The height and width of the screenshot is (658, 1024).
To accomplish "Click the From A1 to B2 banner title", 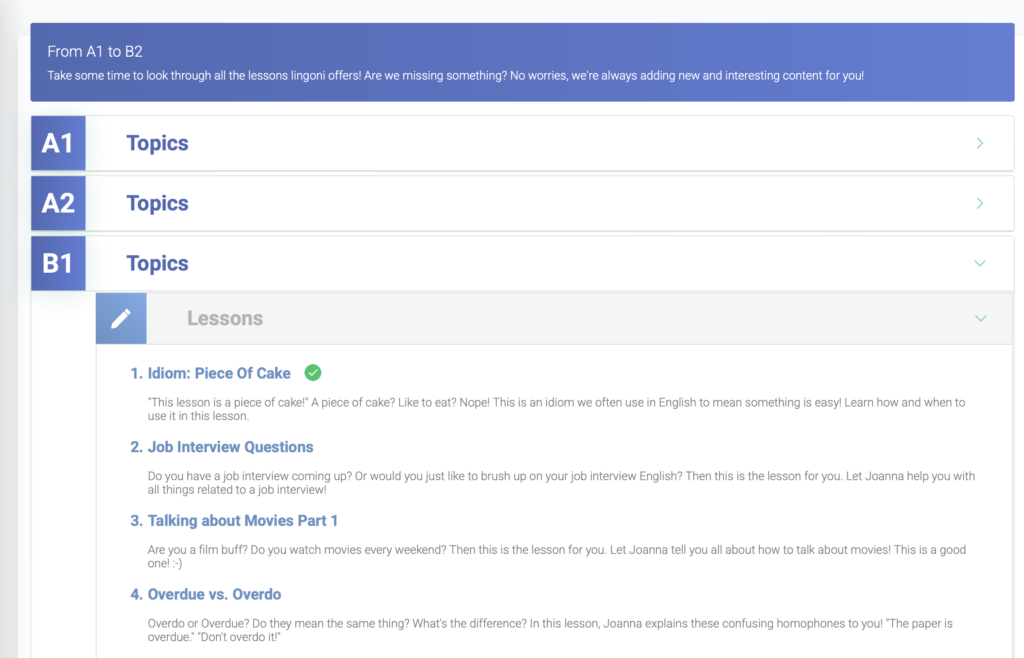I will pos(95,51).
